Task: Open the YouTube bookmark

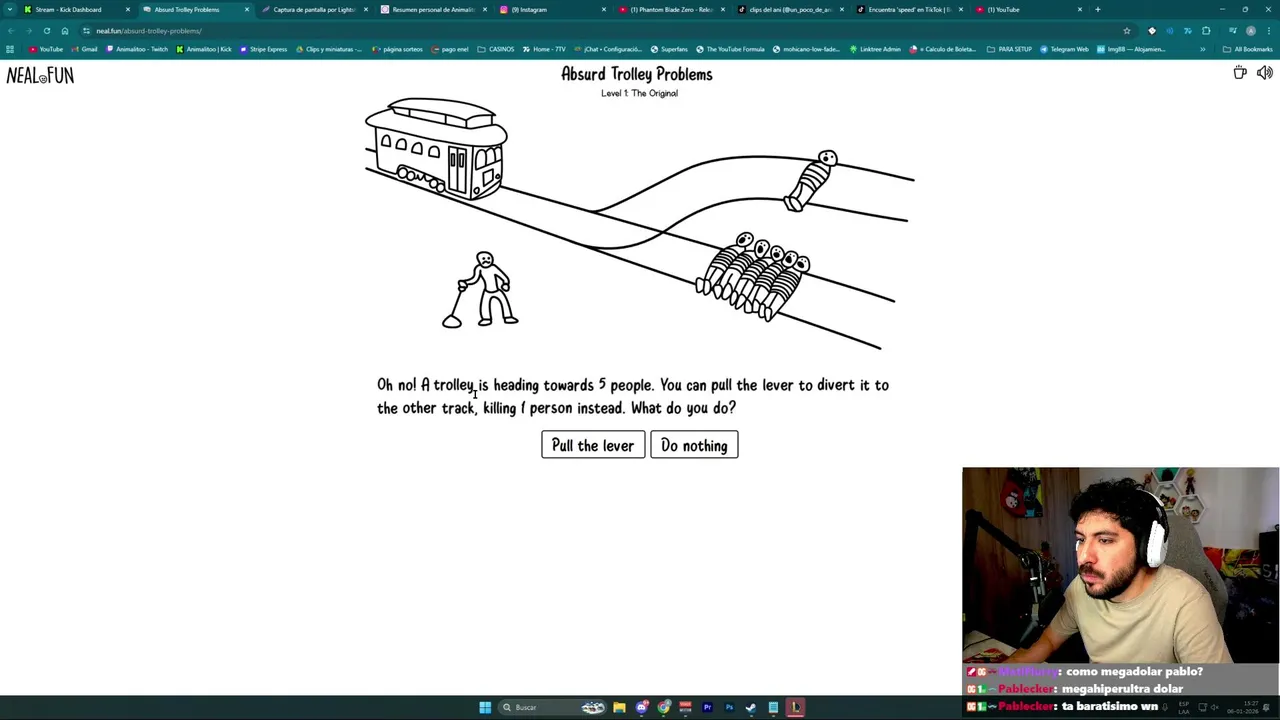Action: [x=46, y=49]
